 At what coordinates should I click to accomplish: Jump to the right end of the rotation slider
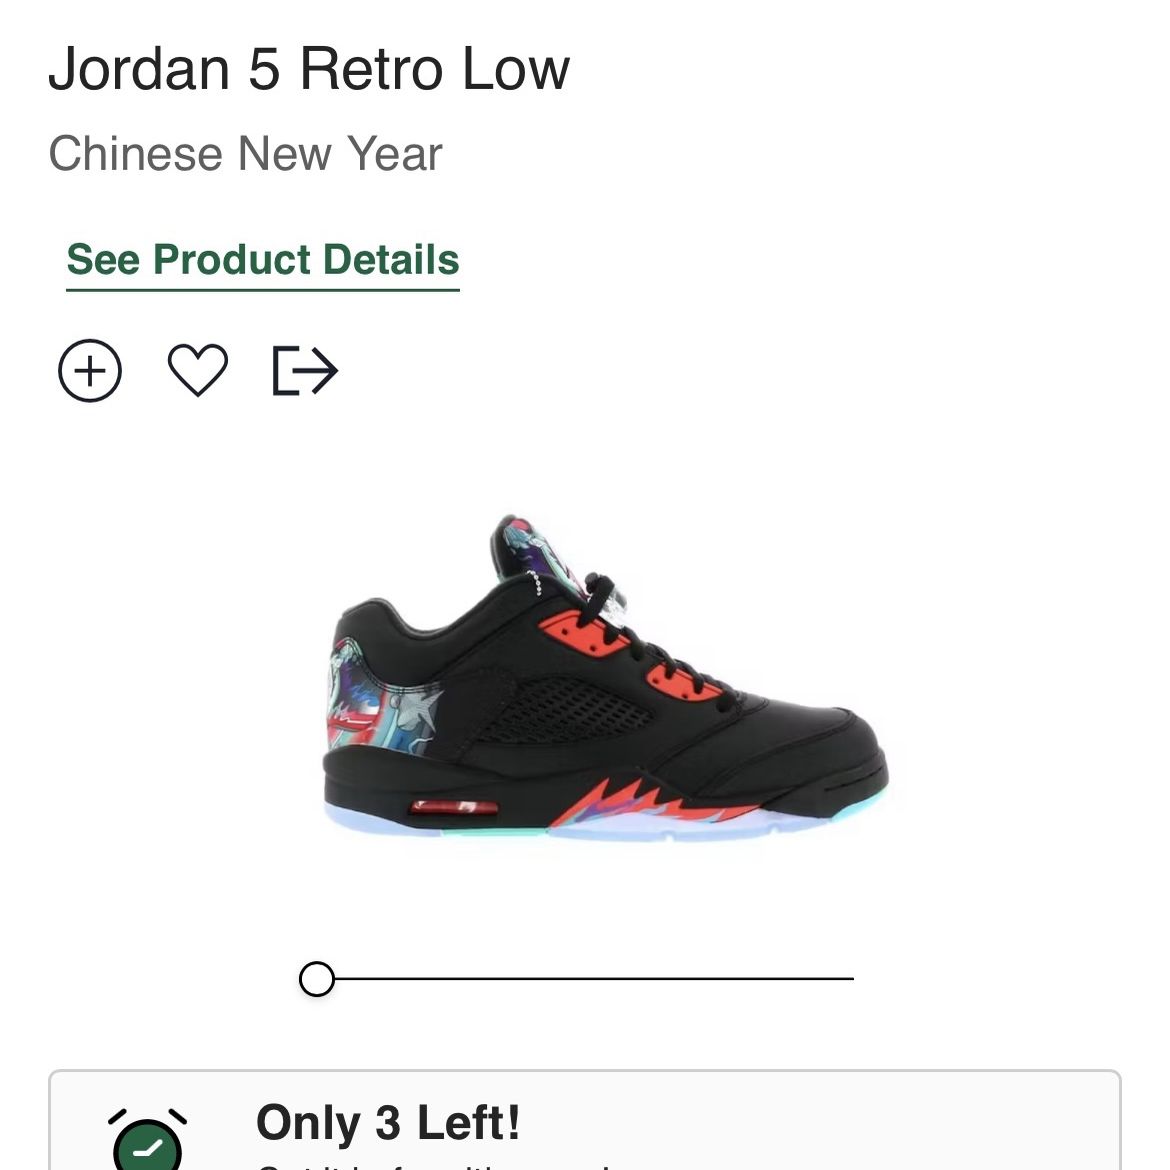point(852,978)
